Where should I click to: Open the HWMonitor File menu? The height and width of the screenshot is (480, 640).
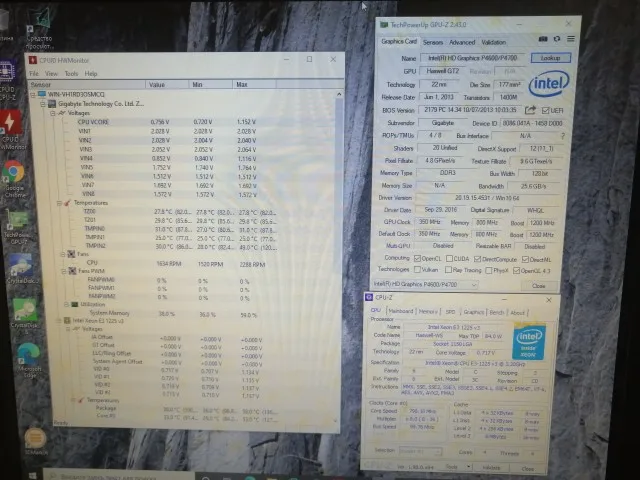[34, 74]
